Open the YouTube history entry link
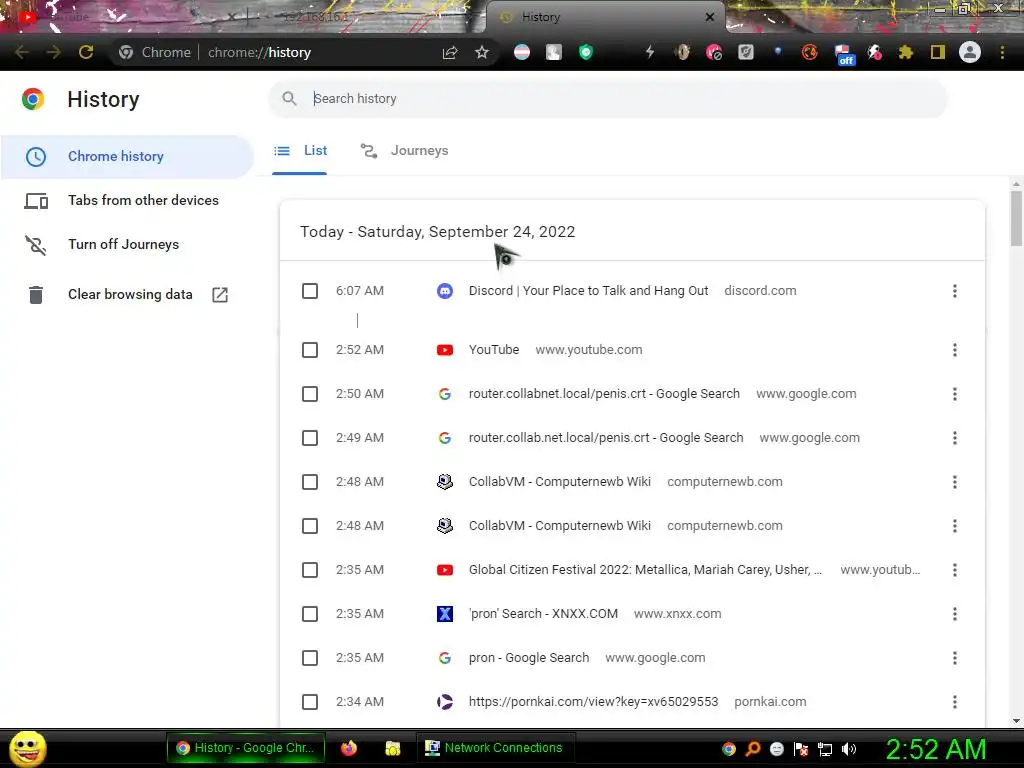Screen dimensions: 1024x768 (x=494, y=350)
